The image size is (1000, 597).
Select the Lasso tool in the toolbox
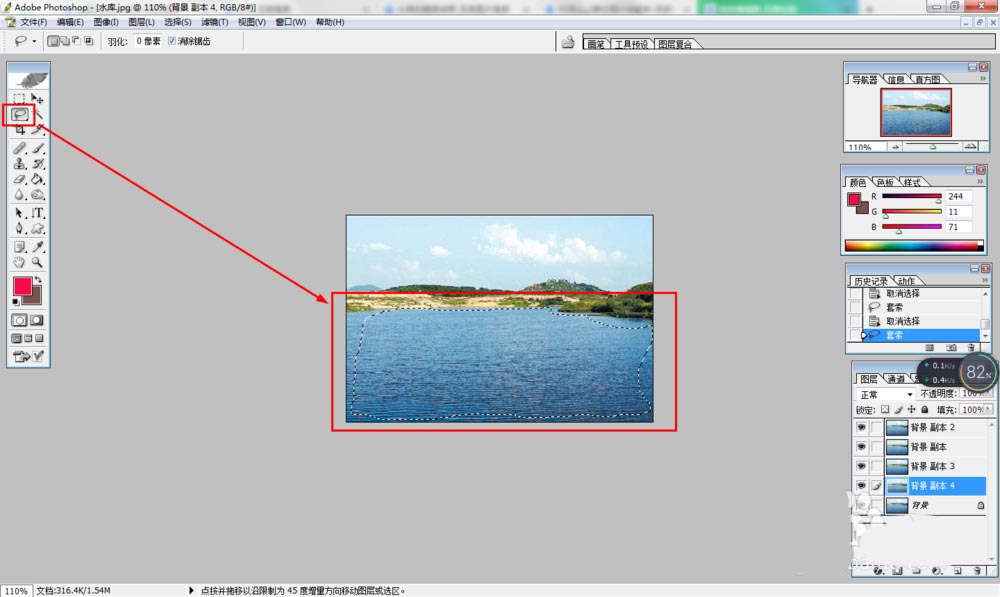pos(19,115)
